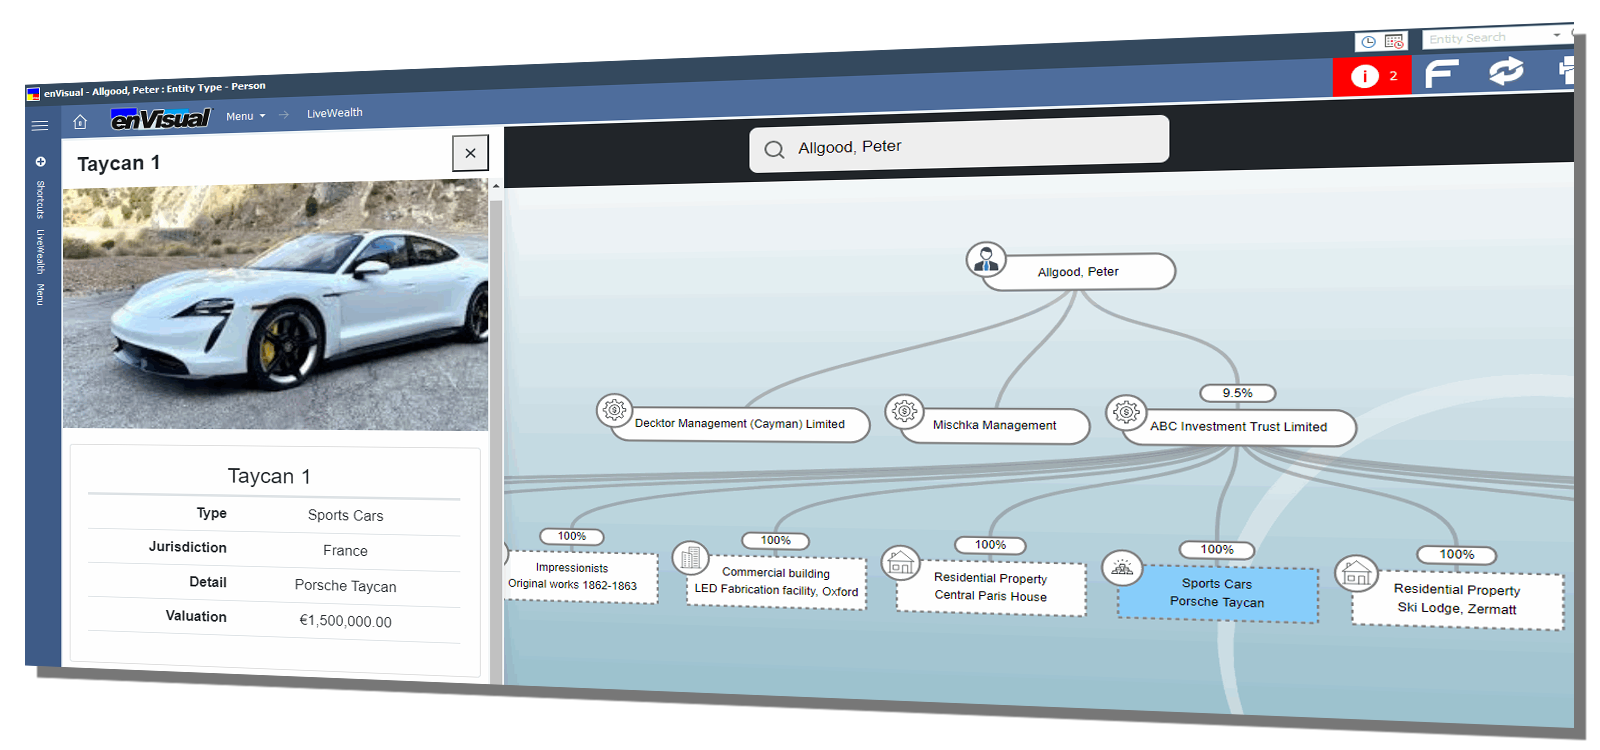
Task: Click the LiveWealth breadcrumb in the toolbar
Action: pos(335,113)
